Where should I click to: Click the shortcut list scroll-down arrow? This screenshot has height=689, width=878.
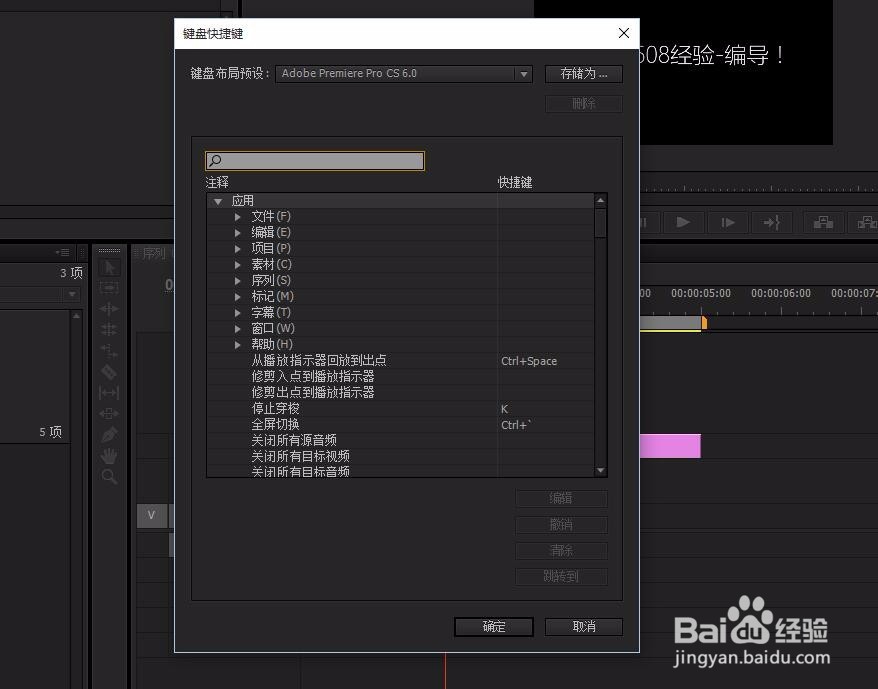pos(600,471)
